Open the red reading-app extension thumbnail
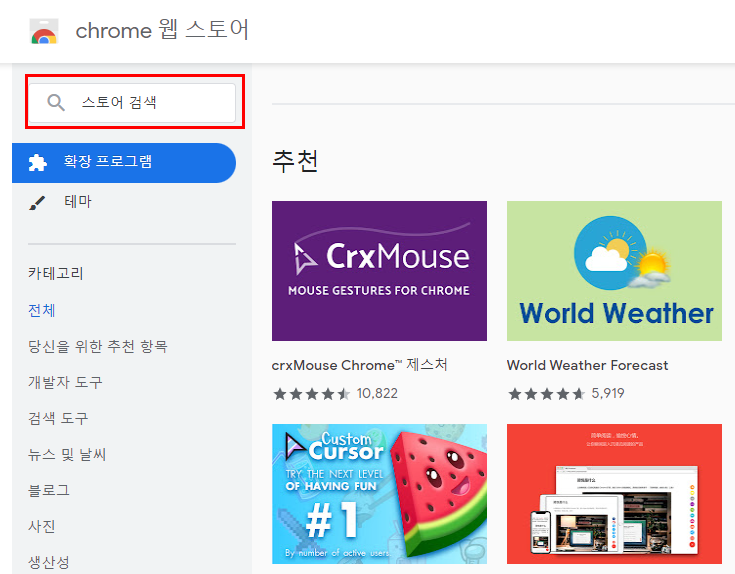Image resolution: width=735 pixels, height=574 pixels. (614, 494)
